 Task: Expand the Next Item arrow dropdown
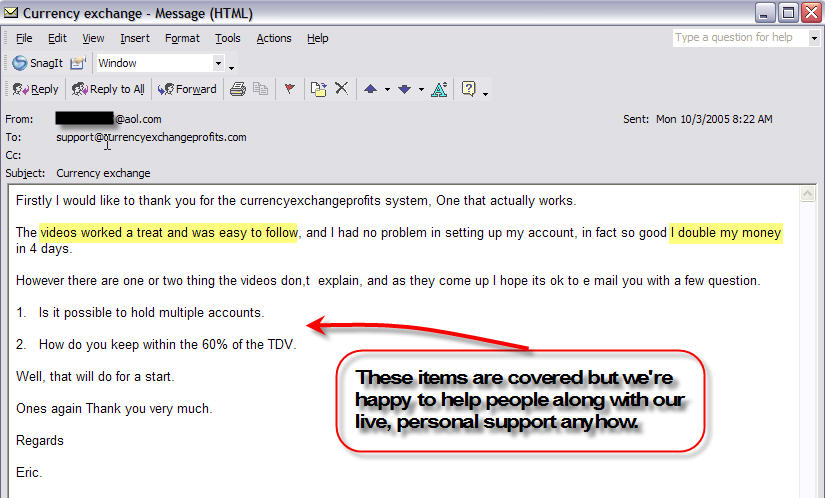(421, 89)
